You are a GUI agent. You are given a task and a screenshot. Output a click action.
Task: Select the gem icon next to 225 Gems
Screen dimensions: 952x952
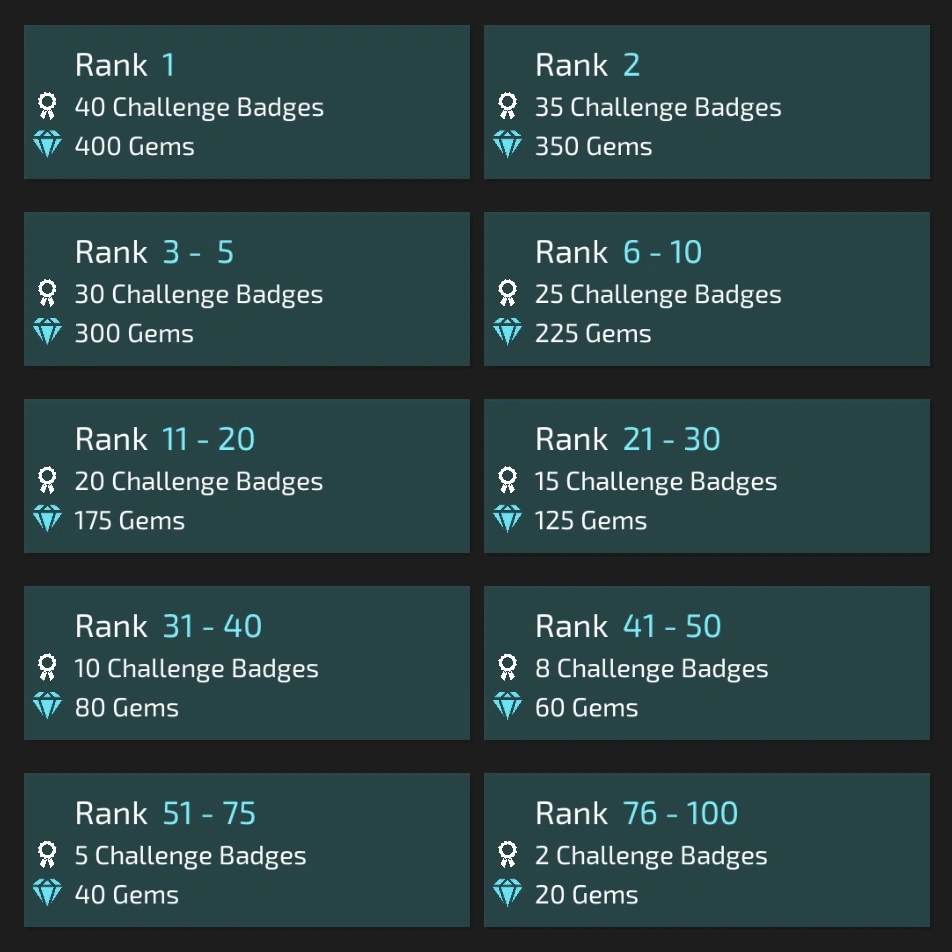point(506,332)
